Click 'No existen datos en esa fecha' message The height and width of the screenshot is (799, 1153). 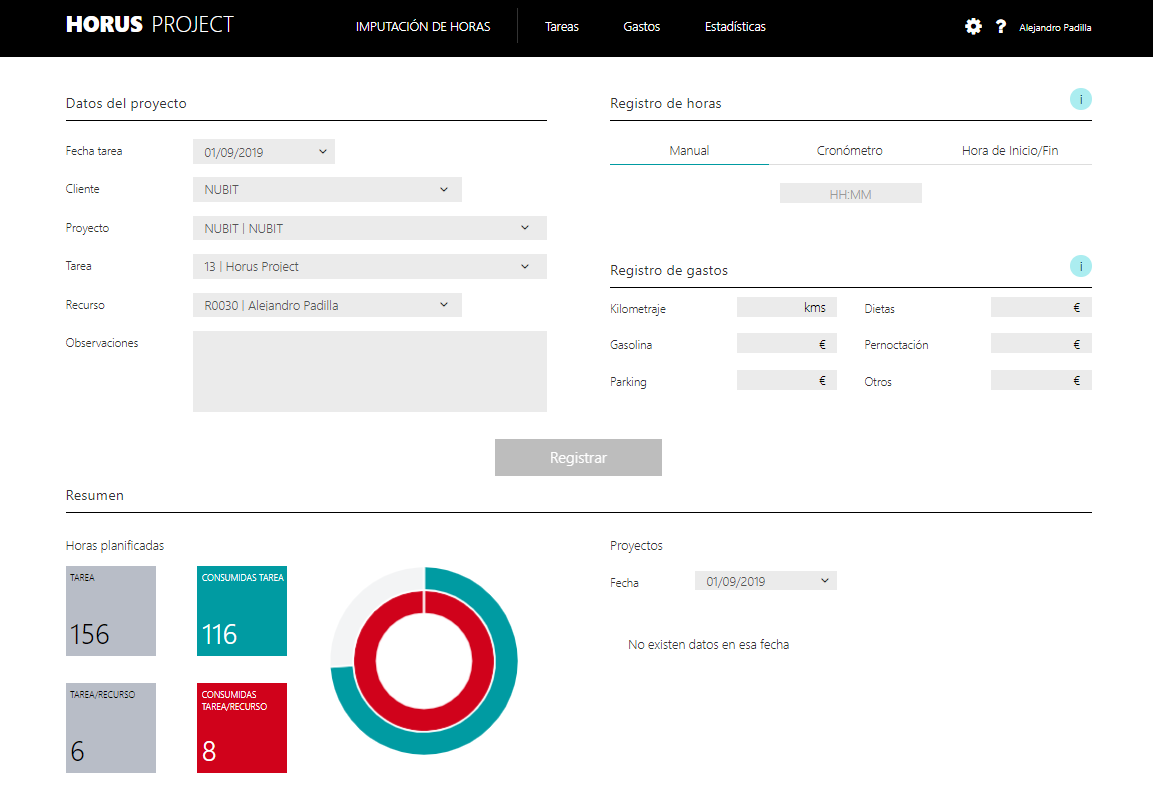click(708, 645)
